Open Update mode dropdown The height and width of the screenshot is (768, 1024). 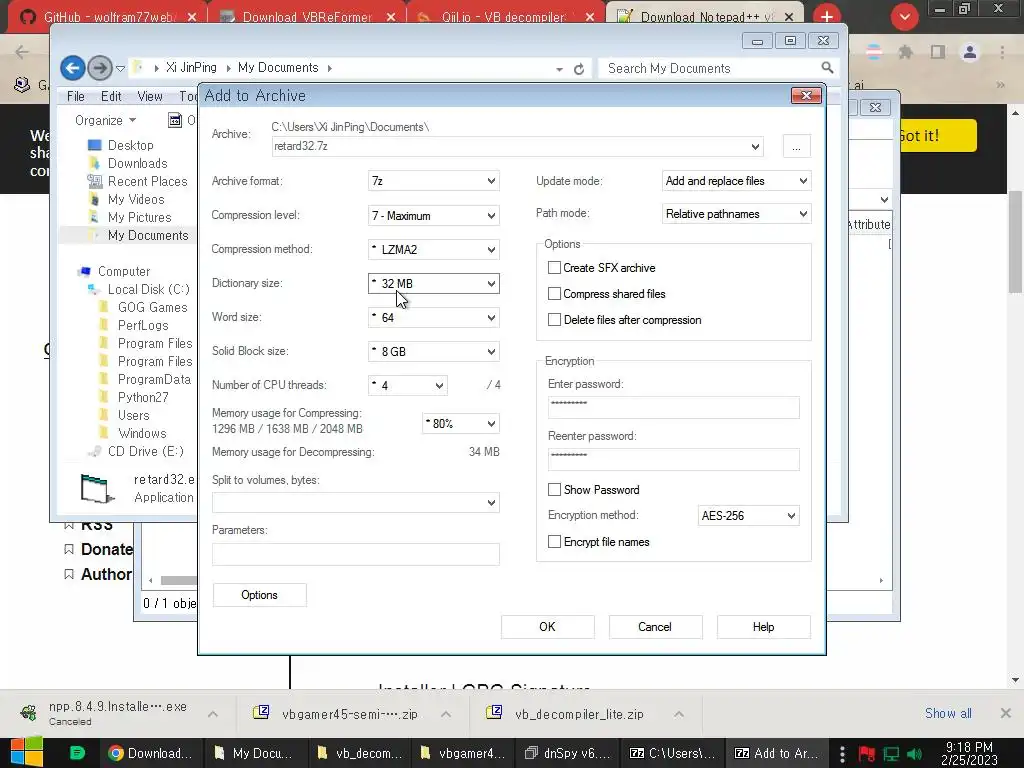point(737,181)
